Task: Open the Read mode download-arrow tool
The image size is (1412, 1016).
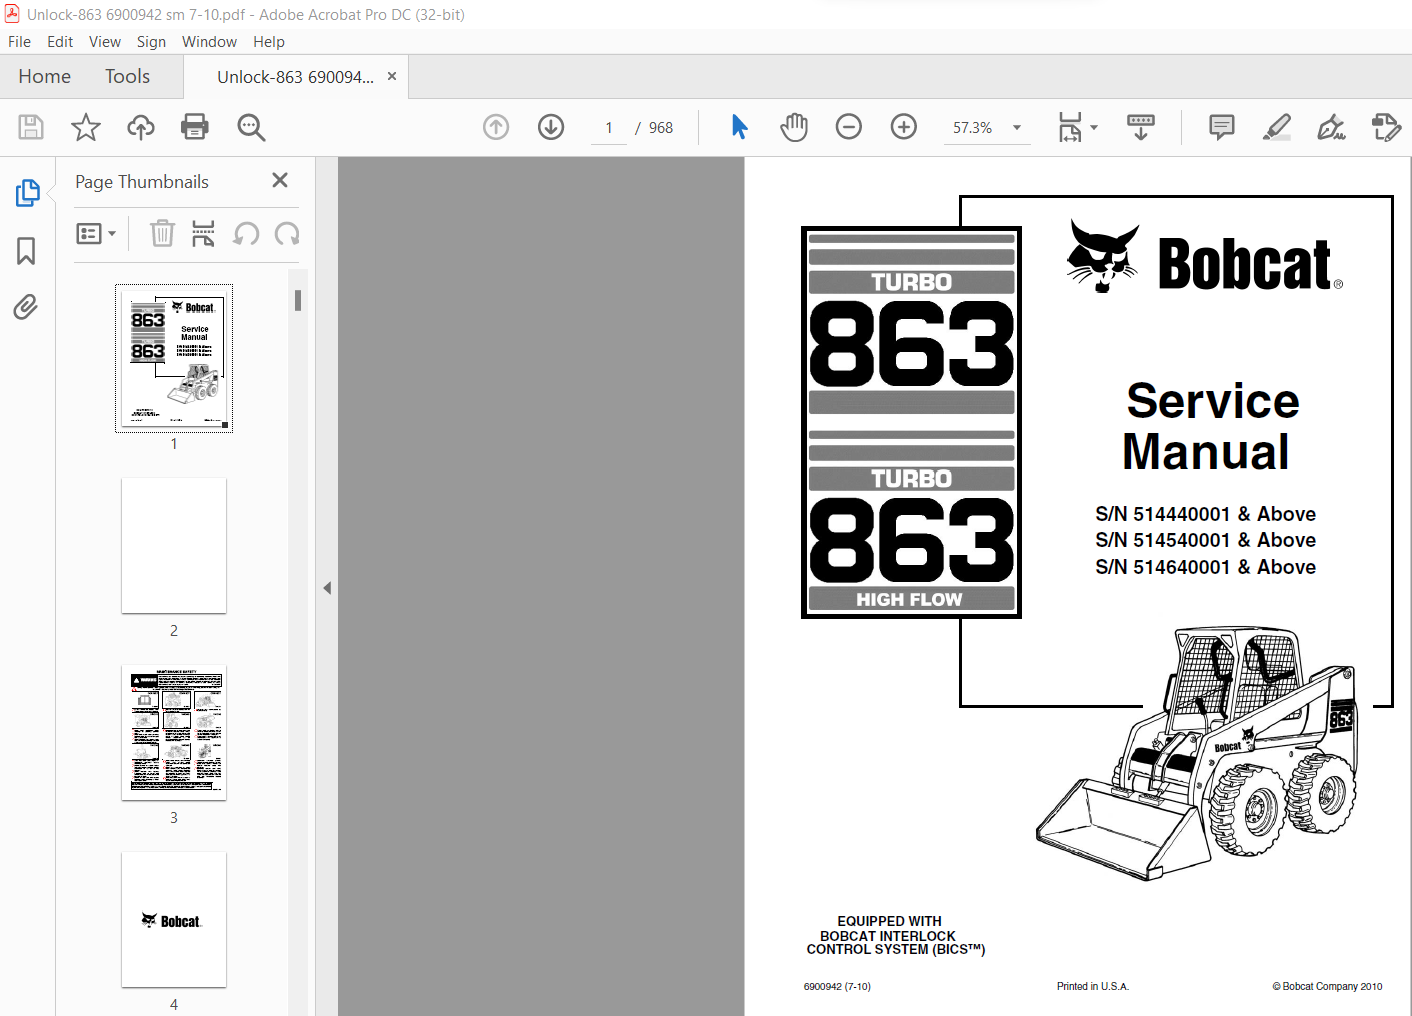Action: [1140, 127]
